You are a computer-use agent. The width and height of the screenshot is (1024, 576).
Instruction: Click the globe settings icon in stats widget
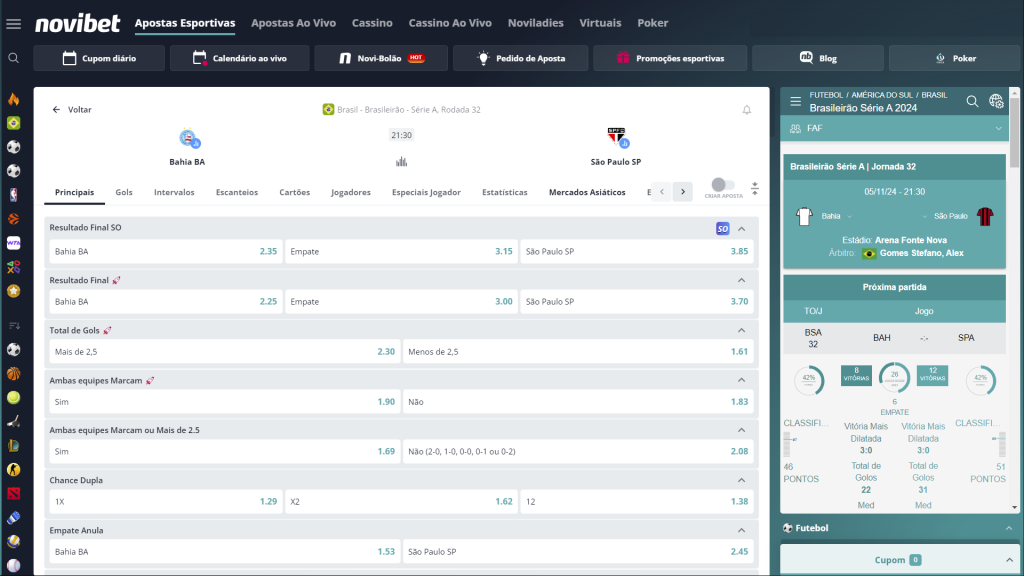(x=996, y=101)
